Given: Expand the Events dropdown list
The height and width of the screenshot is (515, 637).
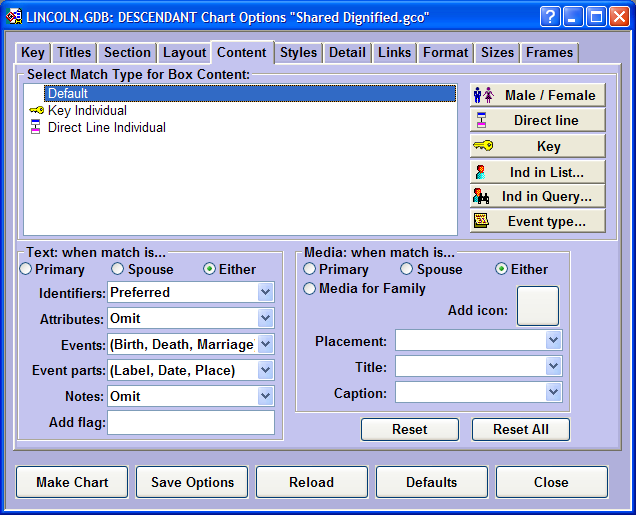Looking at the screenshot, I should tap(265, 345).
